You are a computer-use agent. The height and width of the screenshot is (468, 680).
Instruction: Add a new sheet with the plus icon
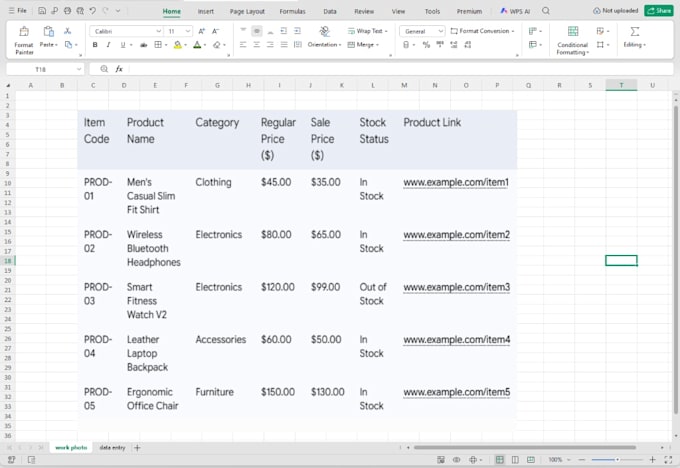[137, 448]
